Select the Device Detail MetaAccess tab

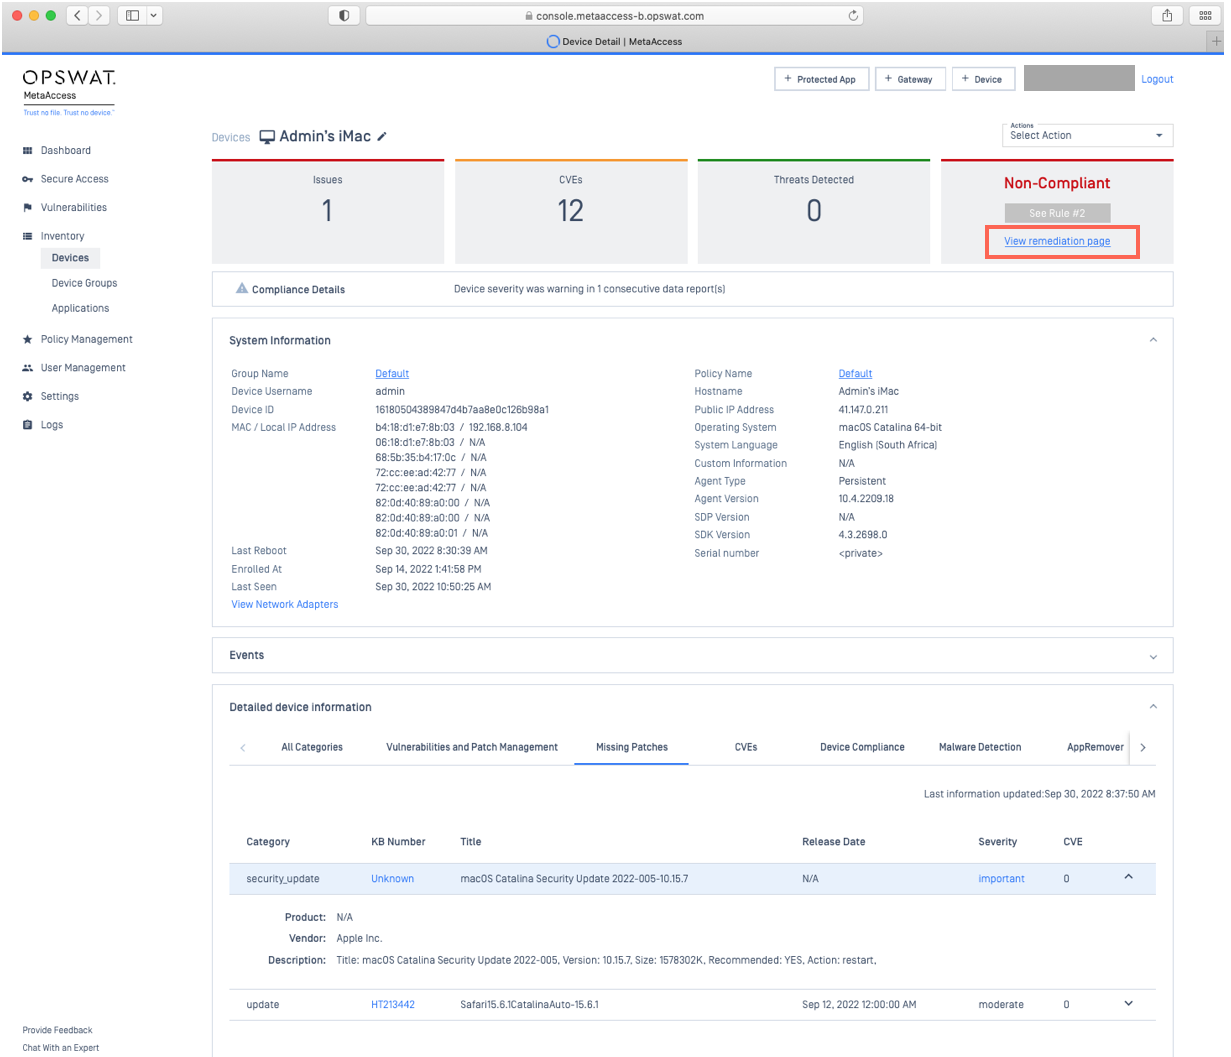tap(614, 41)
